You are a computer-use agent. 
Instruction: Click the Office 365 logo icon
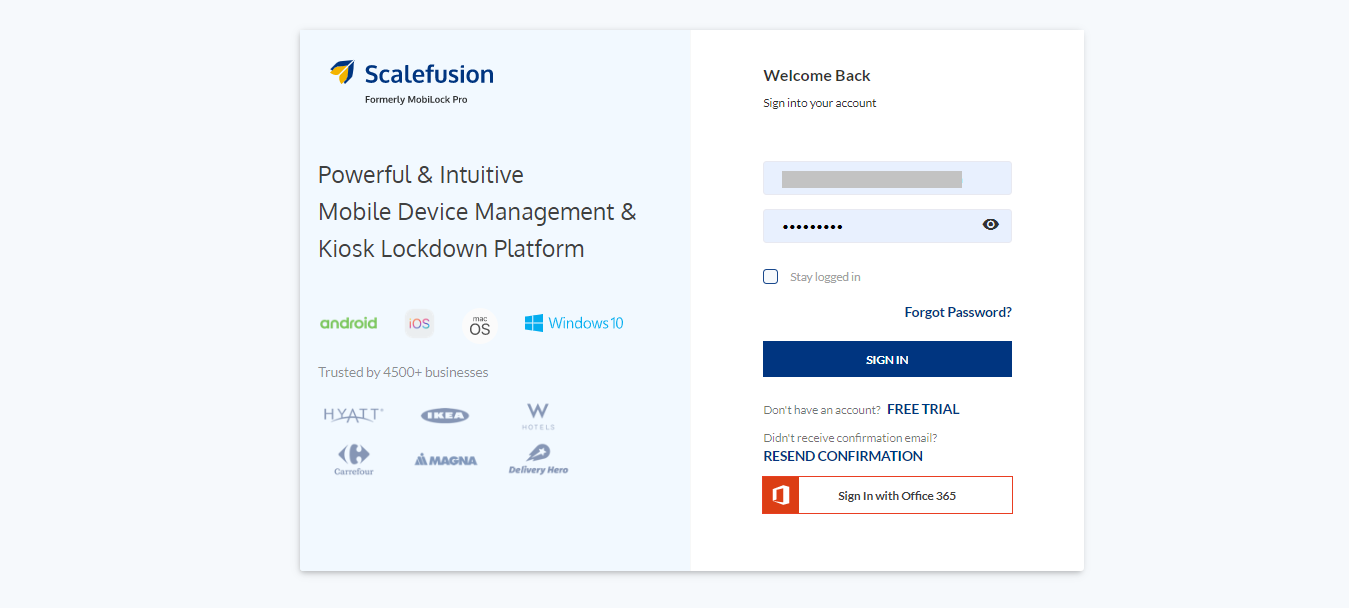[x=781, y=495]
